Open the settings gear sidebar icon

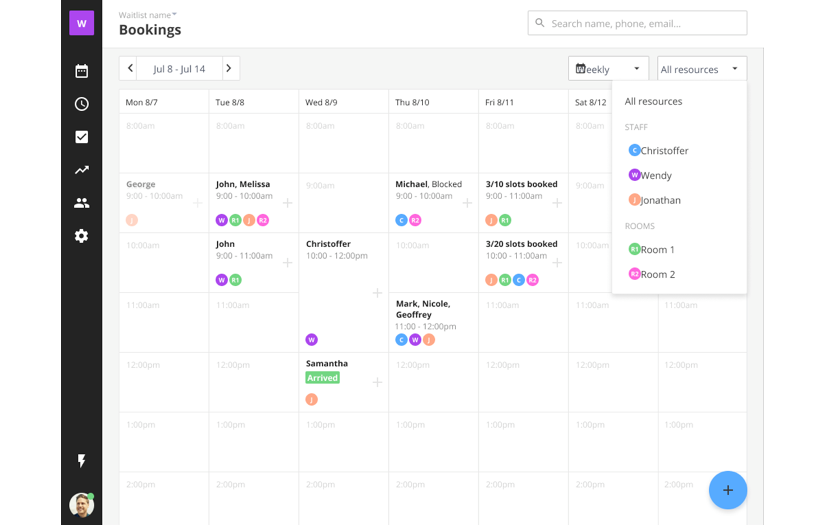pos(82,236)
